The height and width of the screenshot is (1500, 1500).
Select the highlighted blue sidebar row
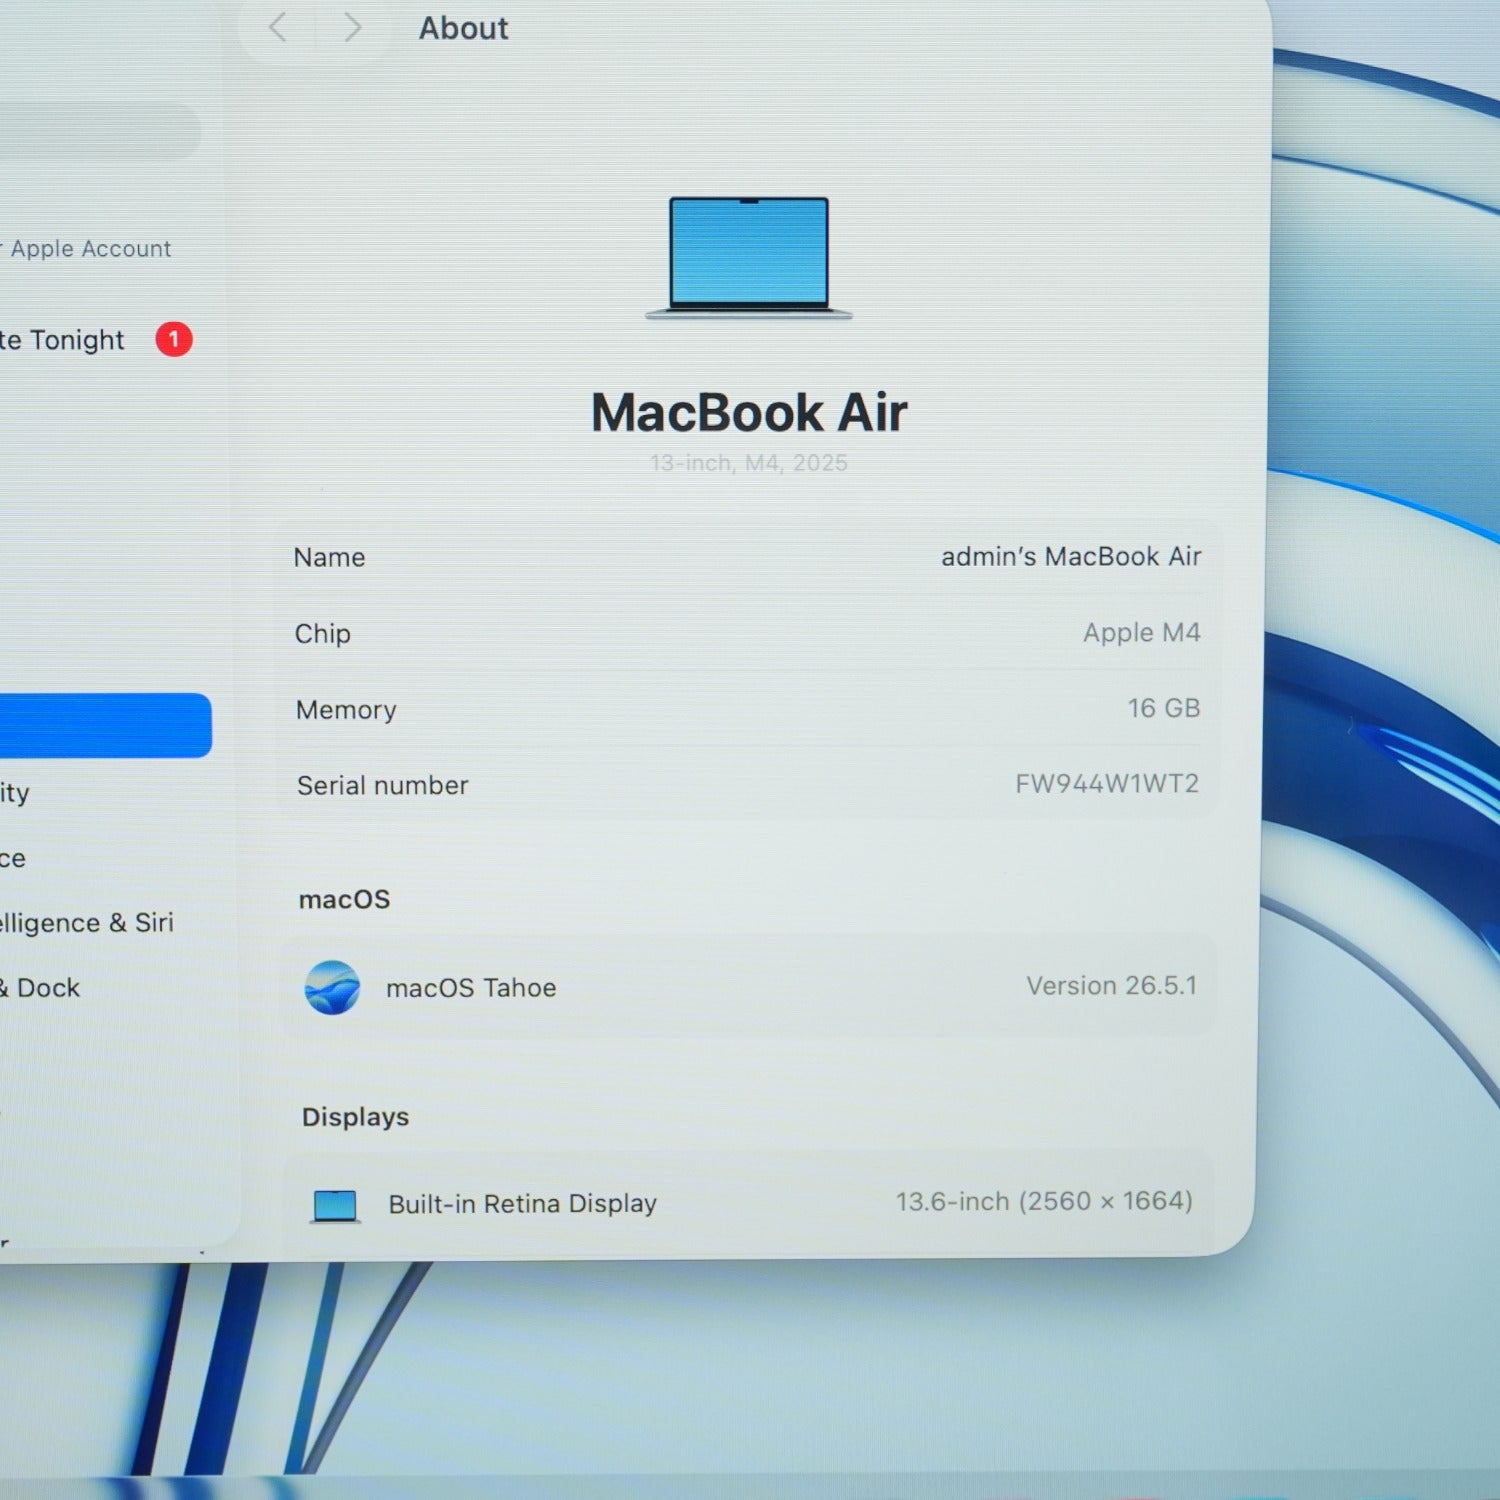pyautogui.click(x=105, y=725)
